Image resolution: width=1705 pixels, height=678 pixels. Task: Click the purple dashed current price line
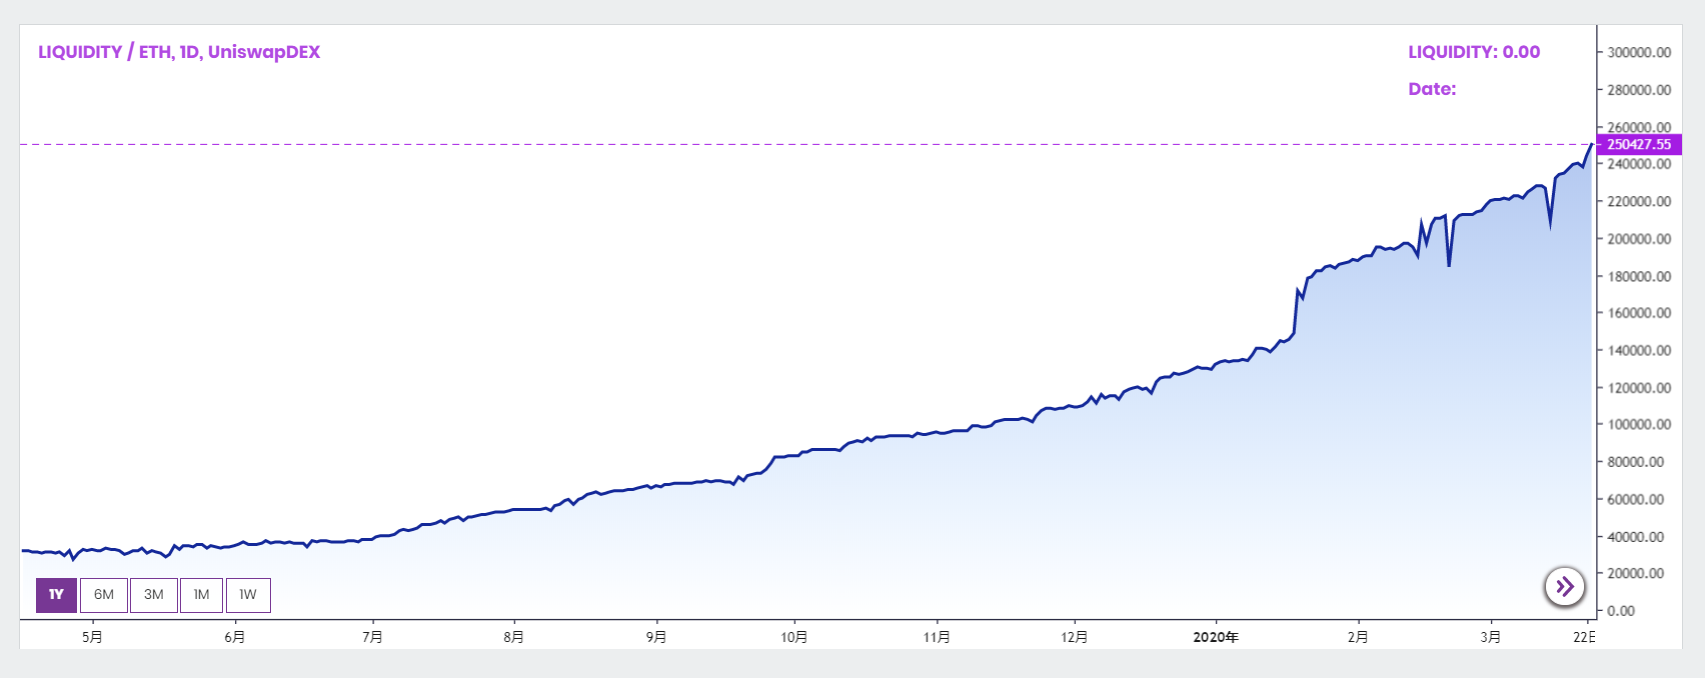pos(800,145)
